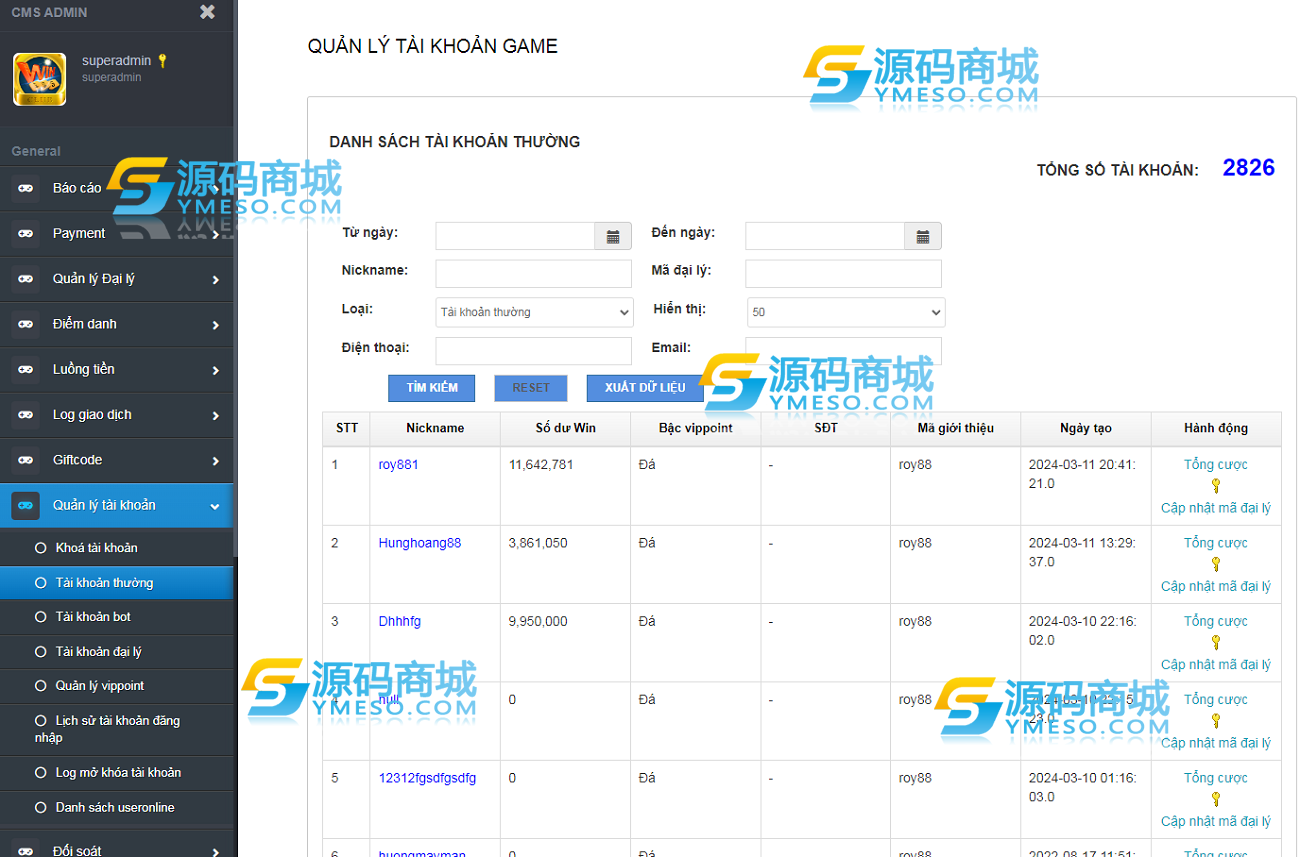Image resolution: width=1300 pixels, height=857 pixels.
Task: Collapse the Quản lý tài khoản chevron
Action: [x=215, y=507]
